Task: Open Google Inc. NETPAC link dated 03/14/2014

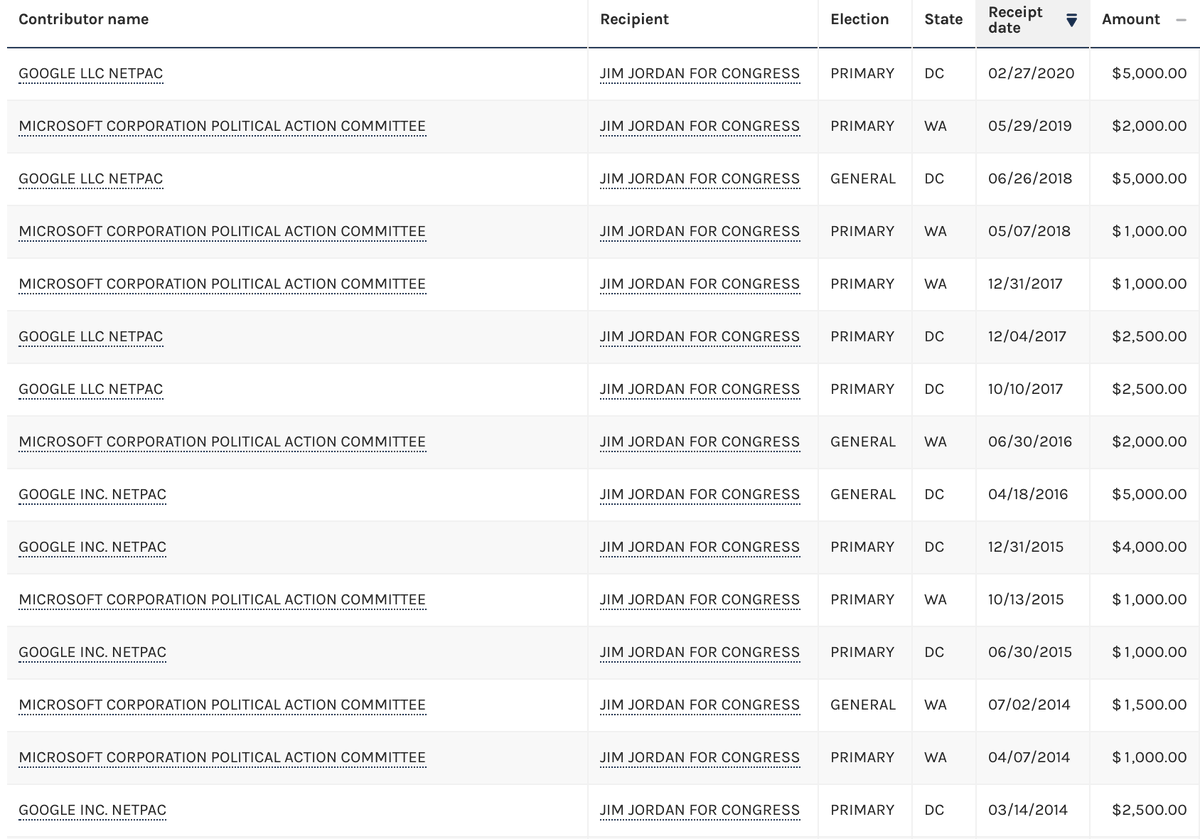Action: pos(93,810)
